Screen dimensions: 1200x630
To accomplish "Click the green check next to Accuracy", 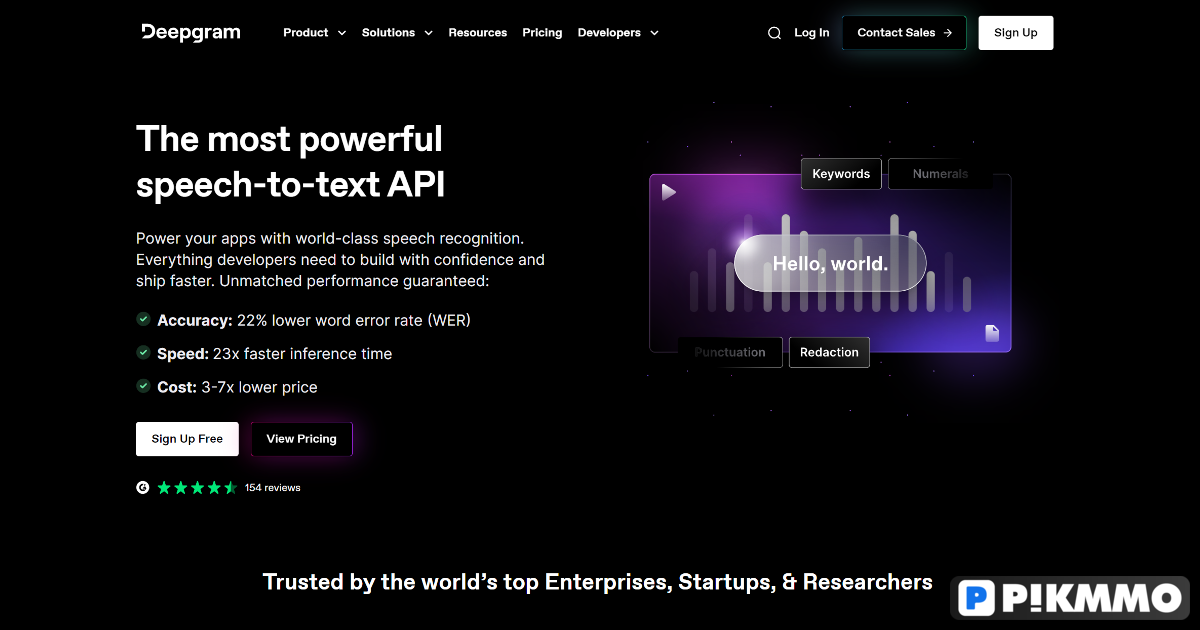I will [144, 320].
